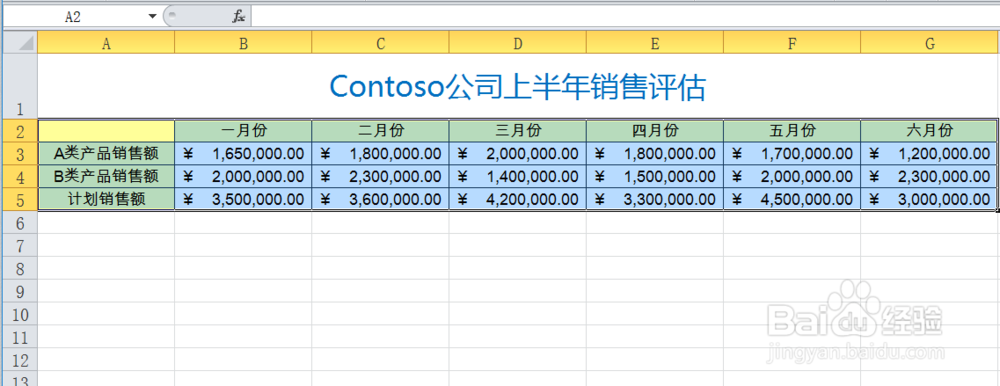
Task: Select the cell with 1,650,000.00
Action: click(x=243, y=153)
